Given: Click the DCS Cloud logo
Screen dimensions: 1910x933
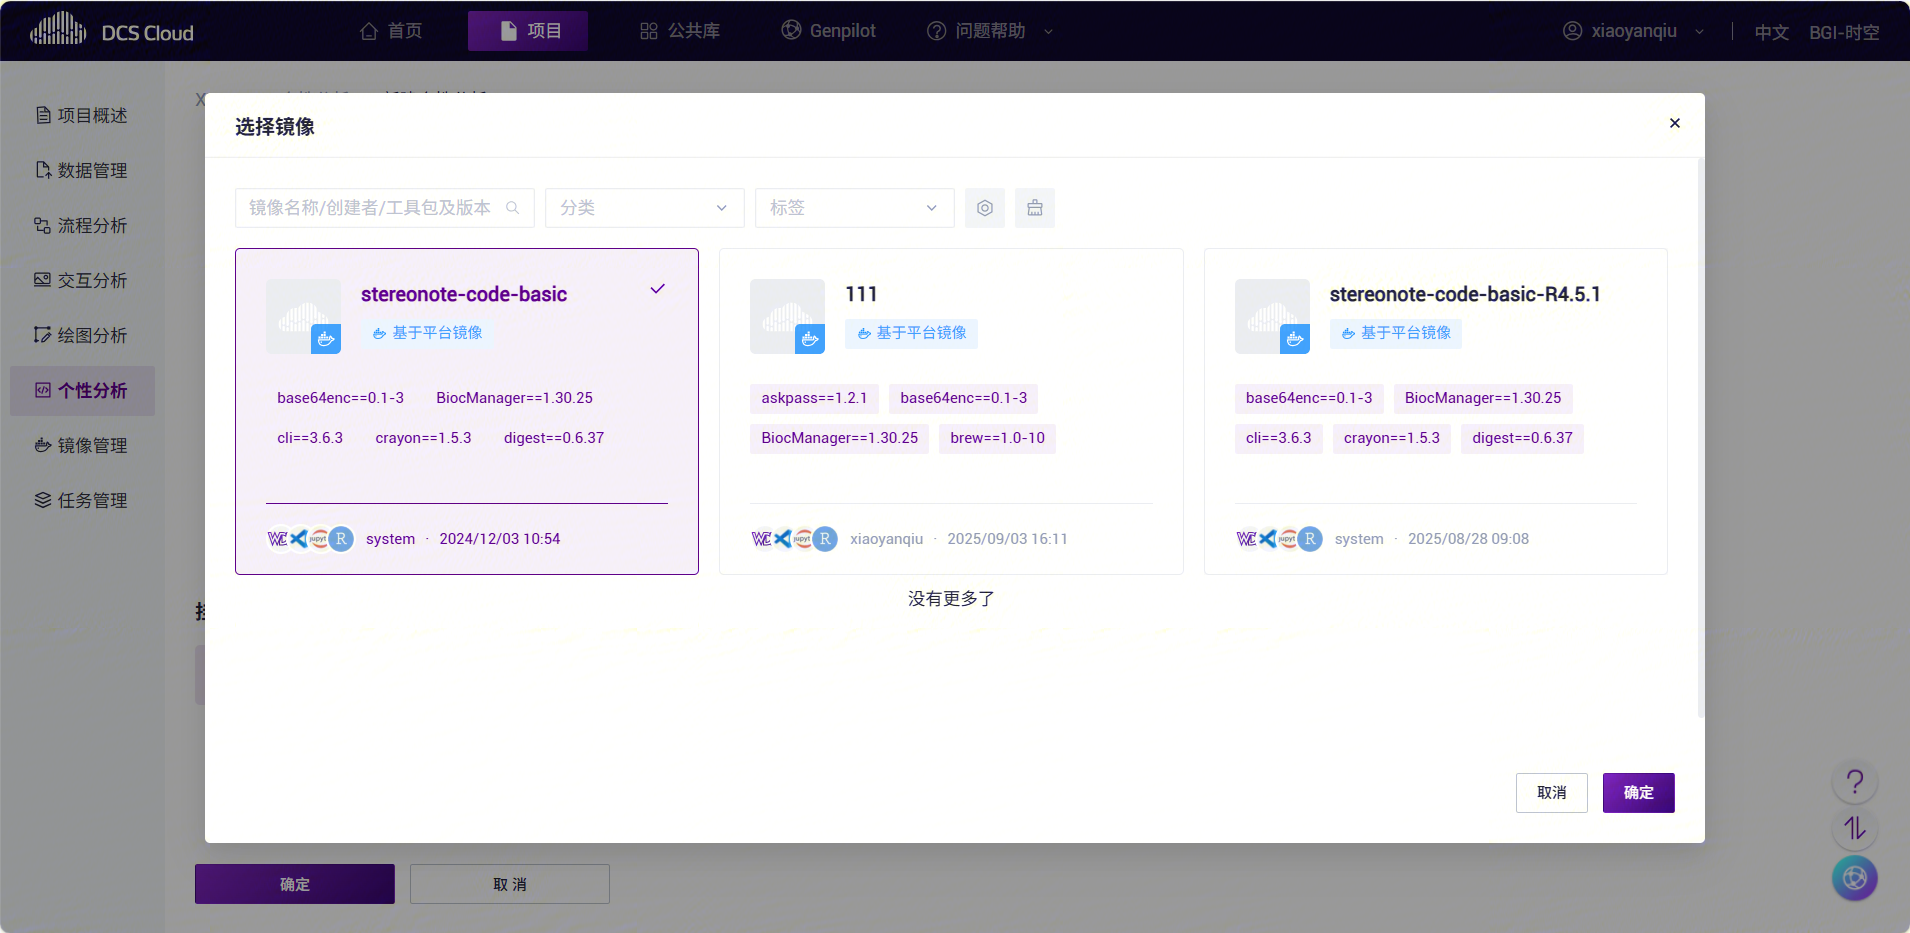Looking at the screenshot, I should pyautogui.click(x=112, y=31).
